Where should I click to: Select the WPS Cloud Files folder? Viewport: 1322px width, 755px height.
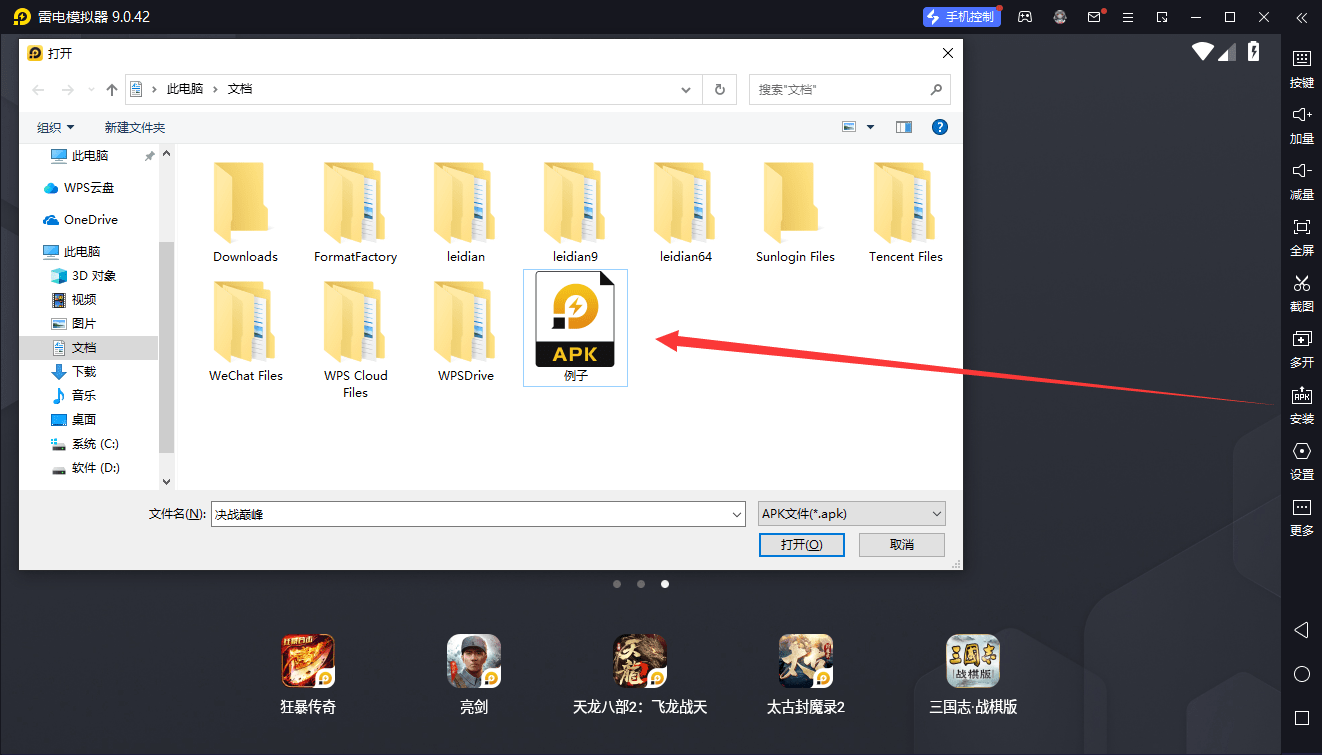[355, 340]
